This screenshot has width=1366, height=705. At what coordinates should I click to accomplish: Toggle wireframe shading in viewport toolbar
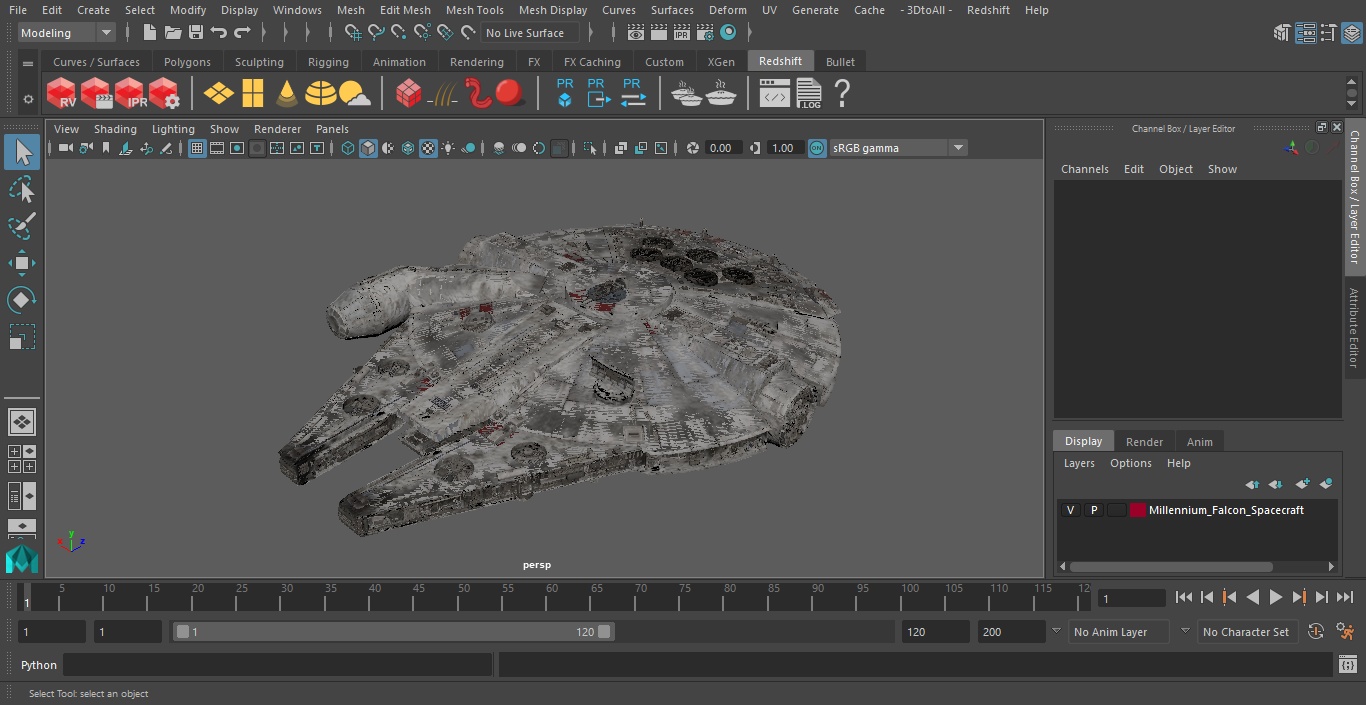click(347, 148)
